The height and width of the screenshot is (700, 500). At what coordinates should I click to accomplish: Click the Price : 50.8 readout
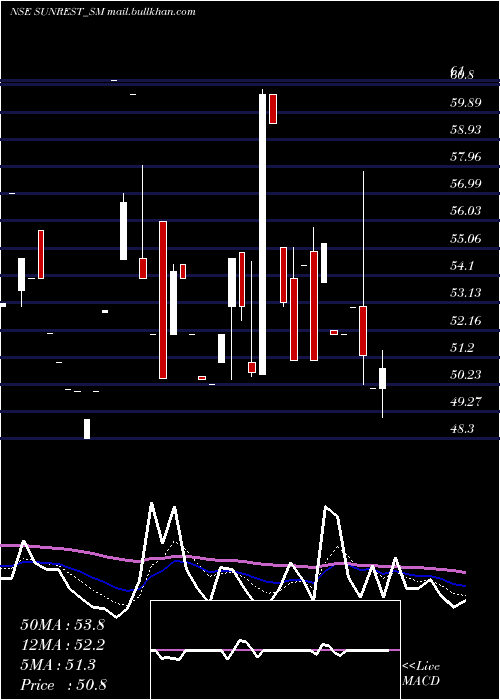coord(63,685)
